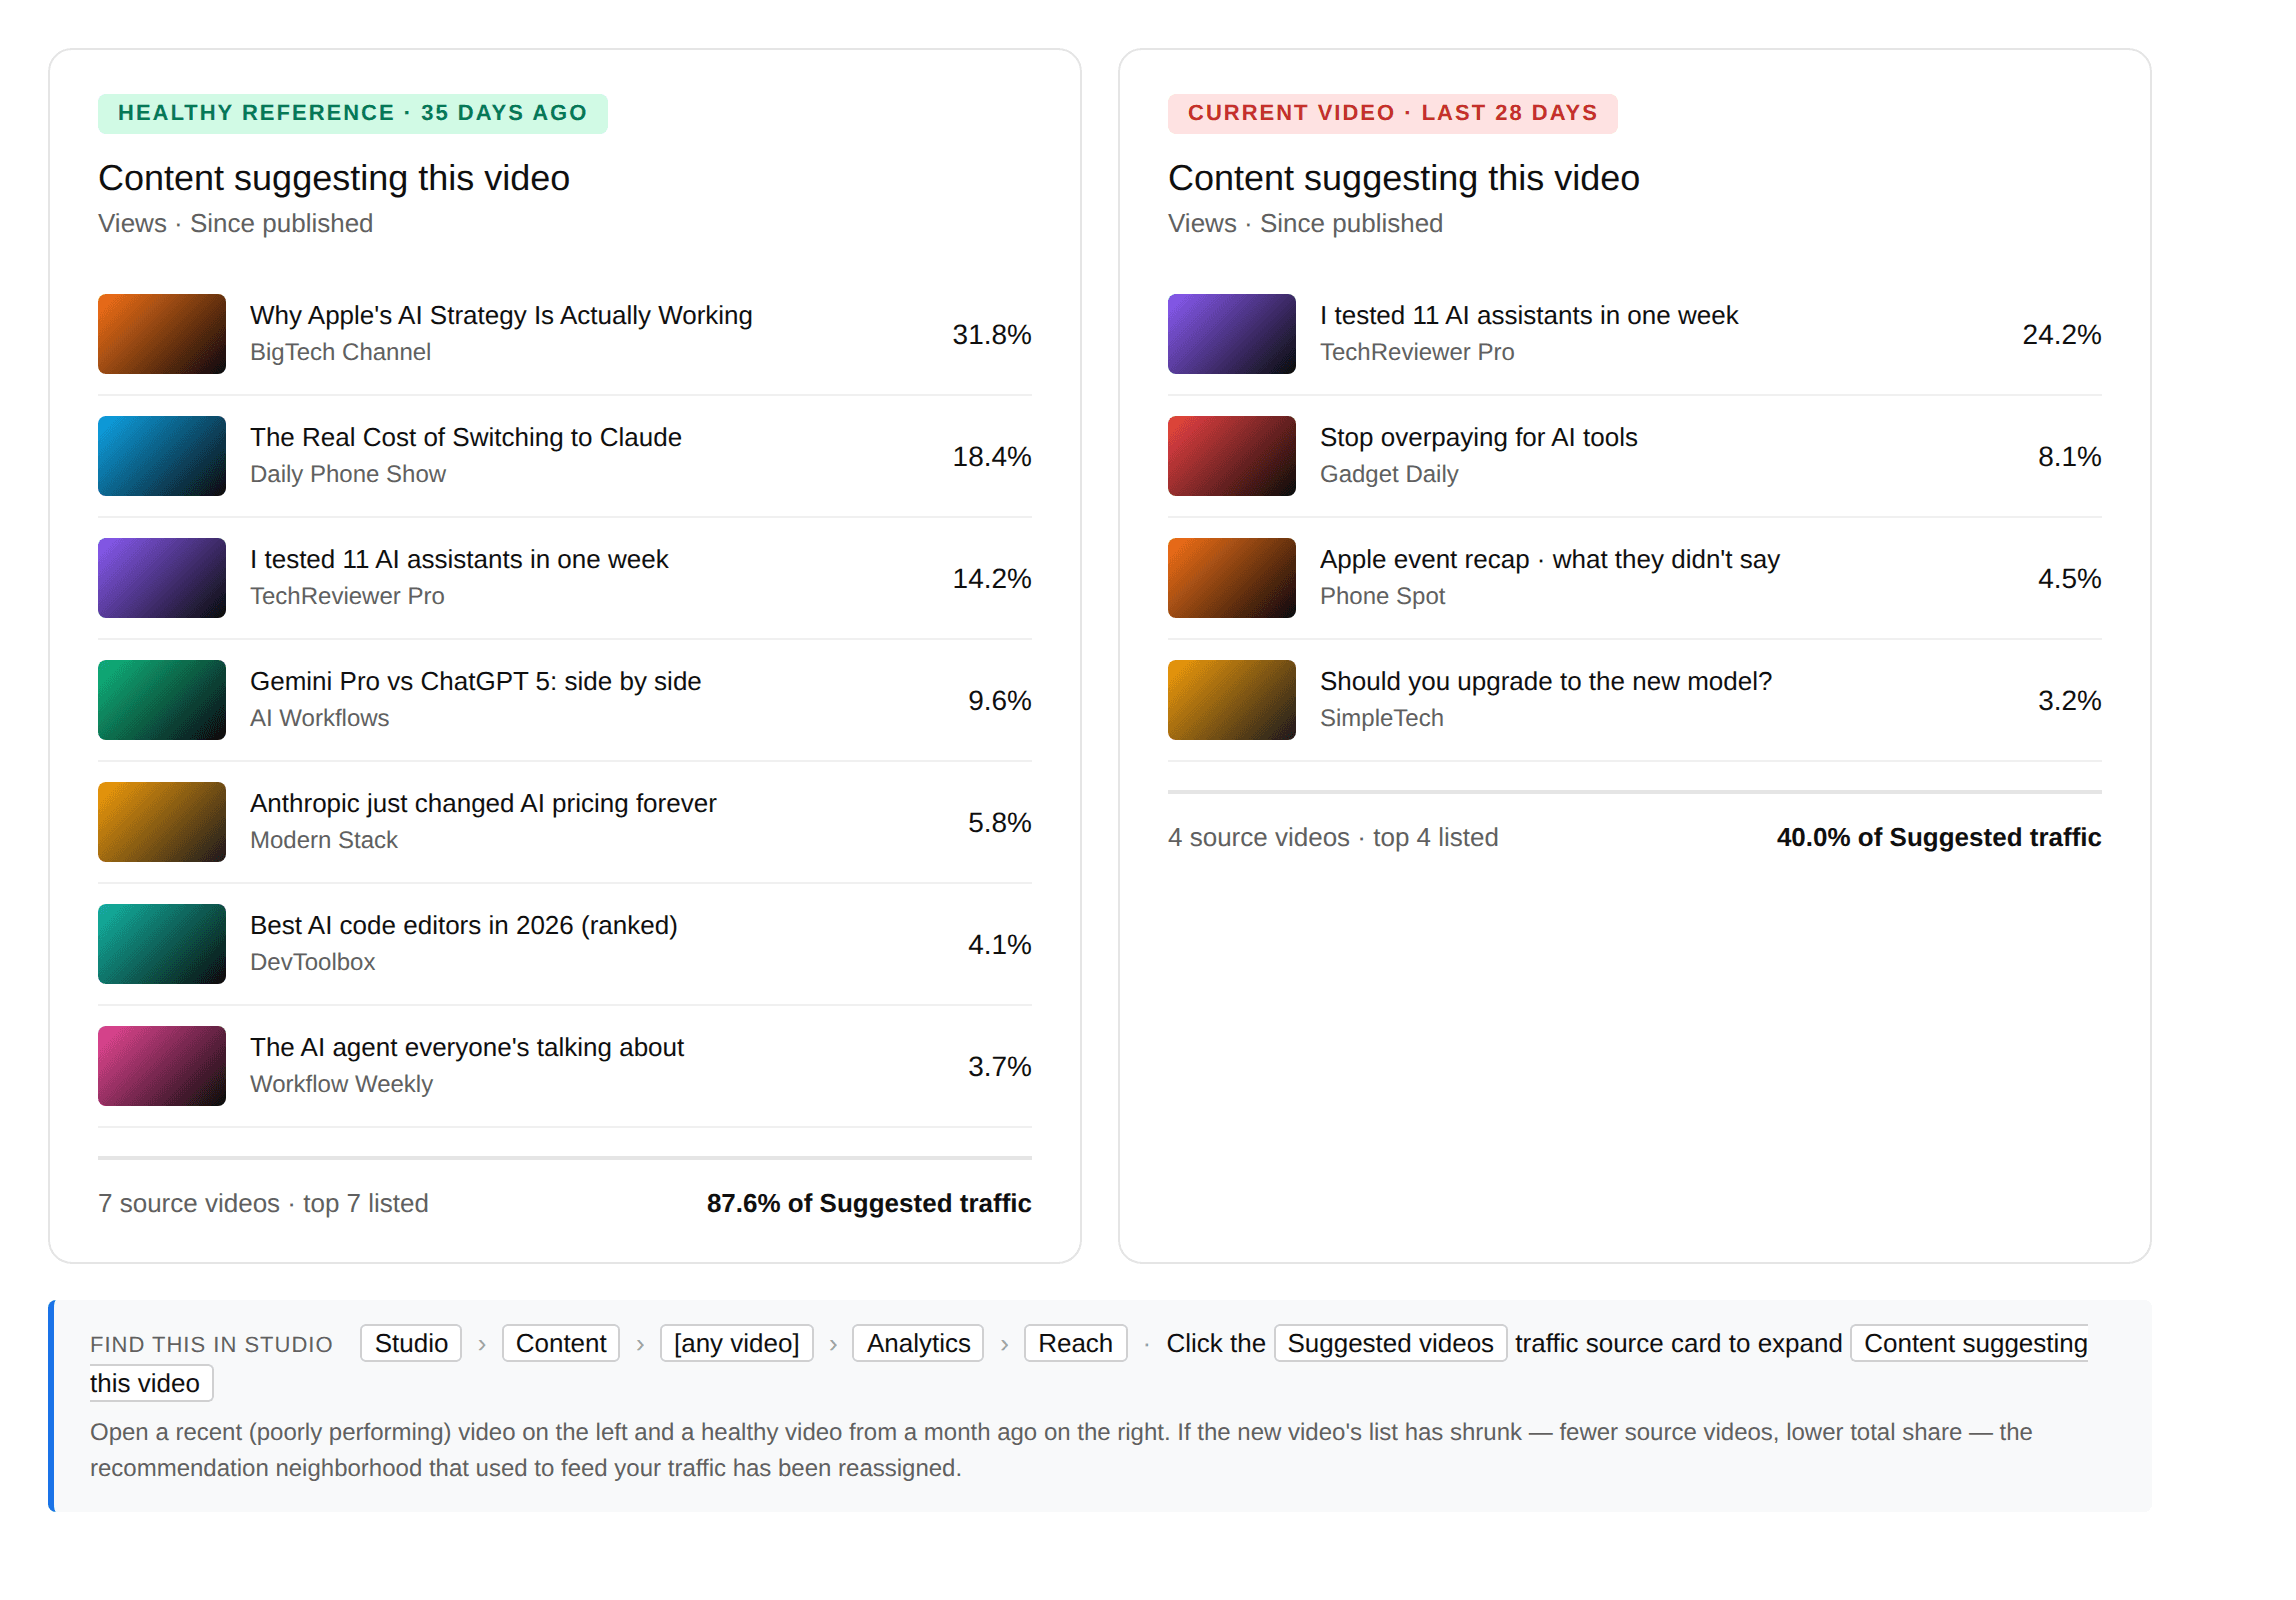Click Best AI code editors in 2026 (ranked) title
The height and width of the screenshot is (1600, 2296).
click(x=464, y=925)
